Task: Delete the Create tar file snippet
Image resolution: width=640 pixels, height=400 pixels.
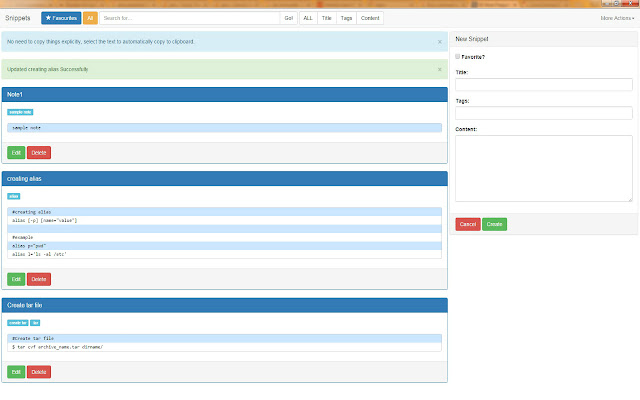Action: click(x=39, y=372)
